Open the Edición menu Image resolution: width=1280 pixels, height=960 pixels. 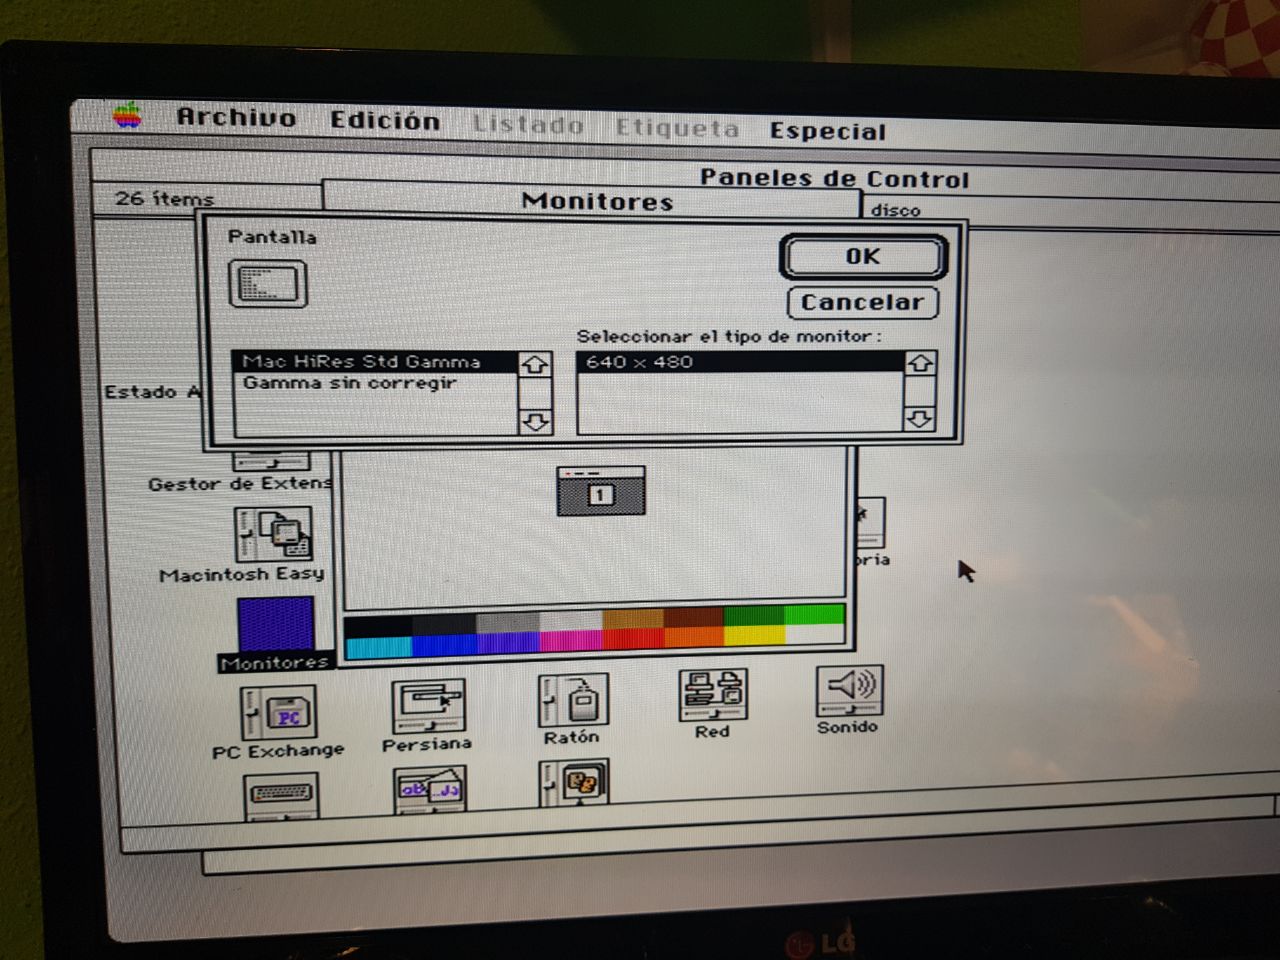coord(385,121)
